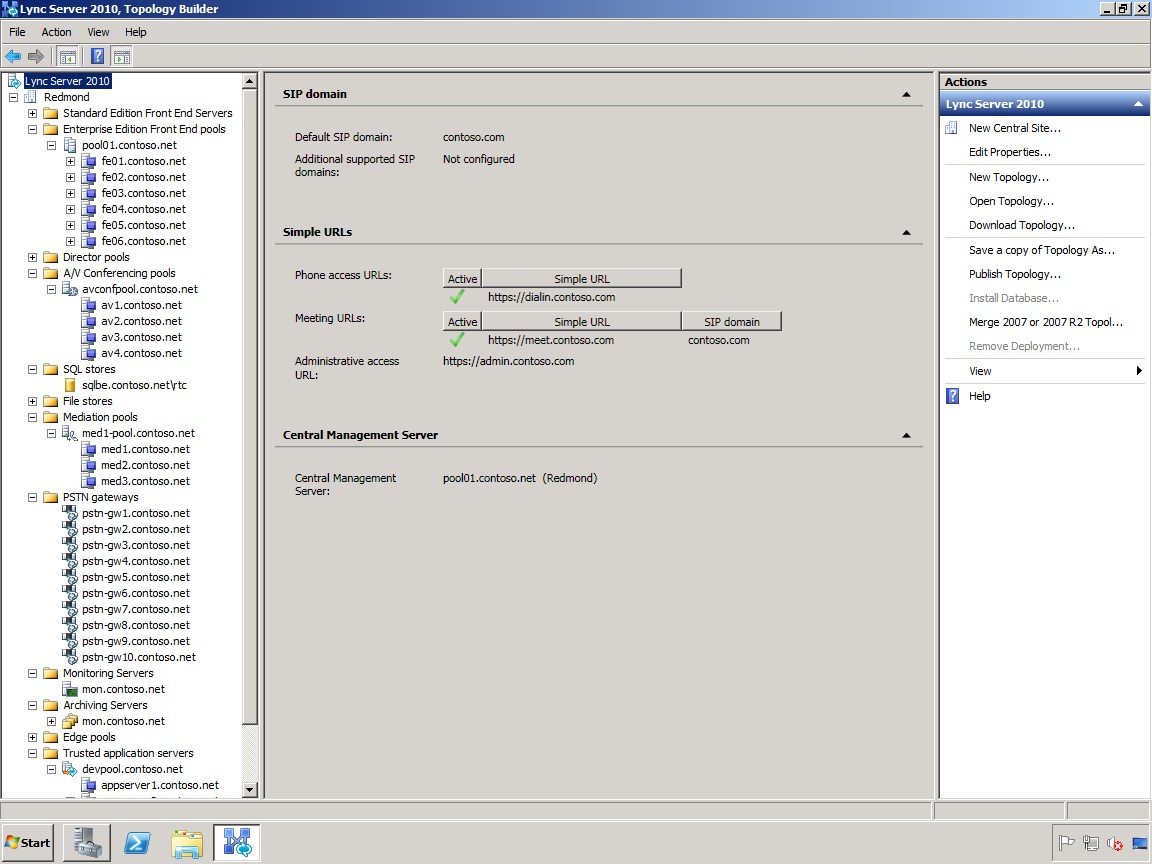Click the avconfpool.contoso.net pool icon
The height and width of the screenshot is (864, 1152).
pos(70,289)
